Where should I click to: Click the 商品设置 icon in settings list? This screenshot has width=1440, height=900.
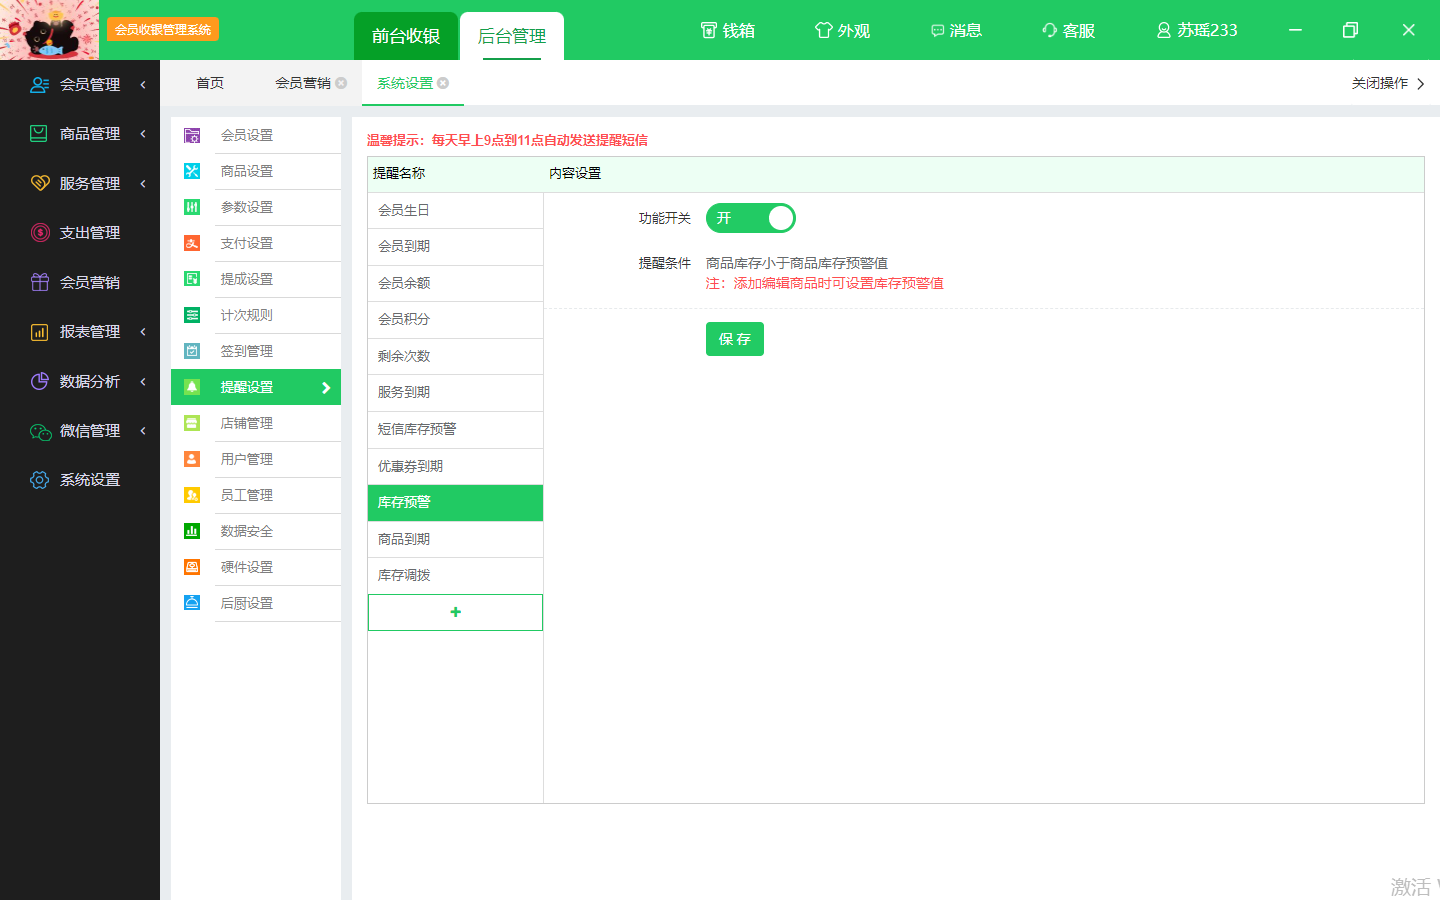tap(192, 171)
